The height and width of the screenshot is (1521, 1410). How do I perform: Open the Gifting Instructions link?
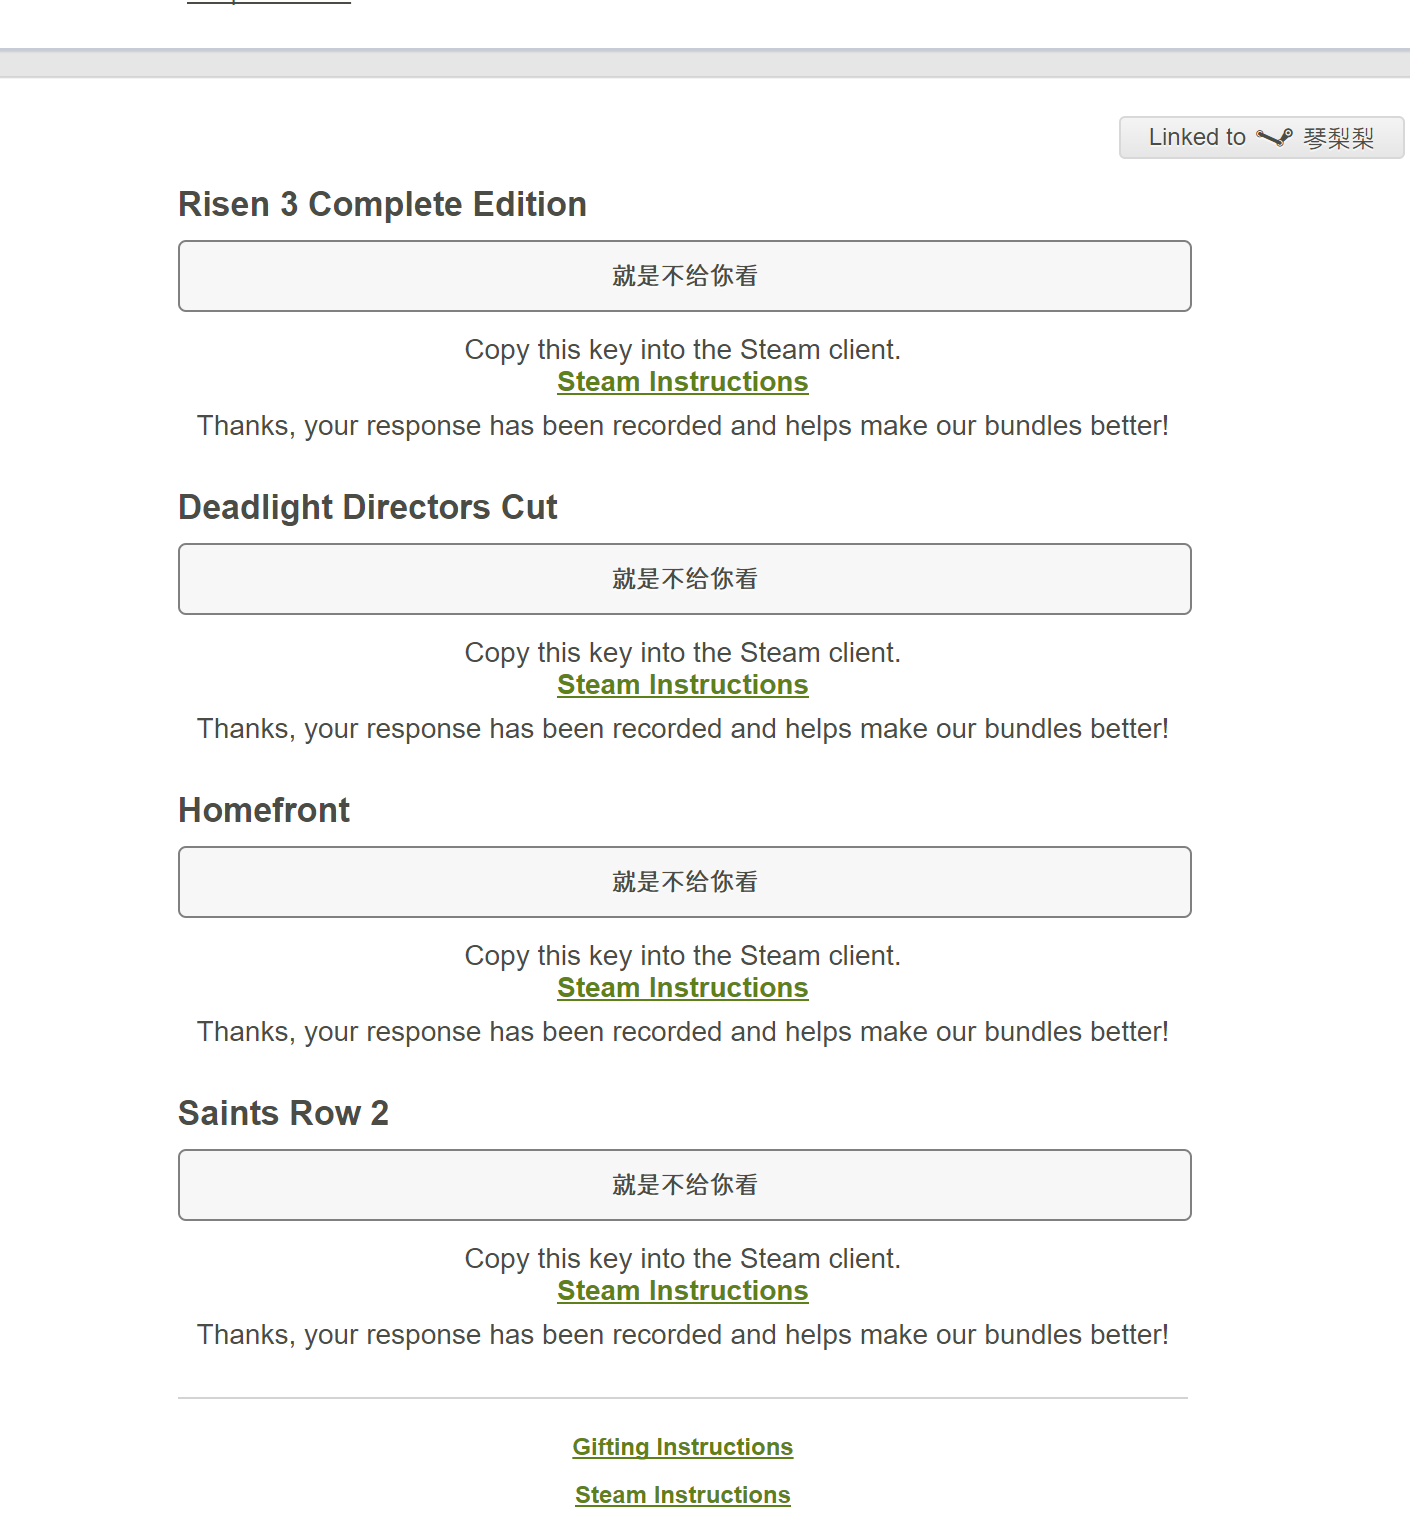click(x=682, y=1447)
